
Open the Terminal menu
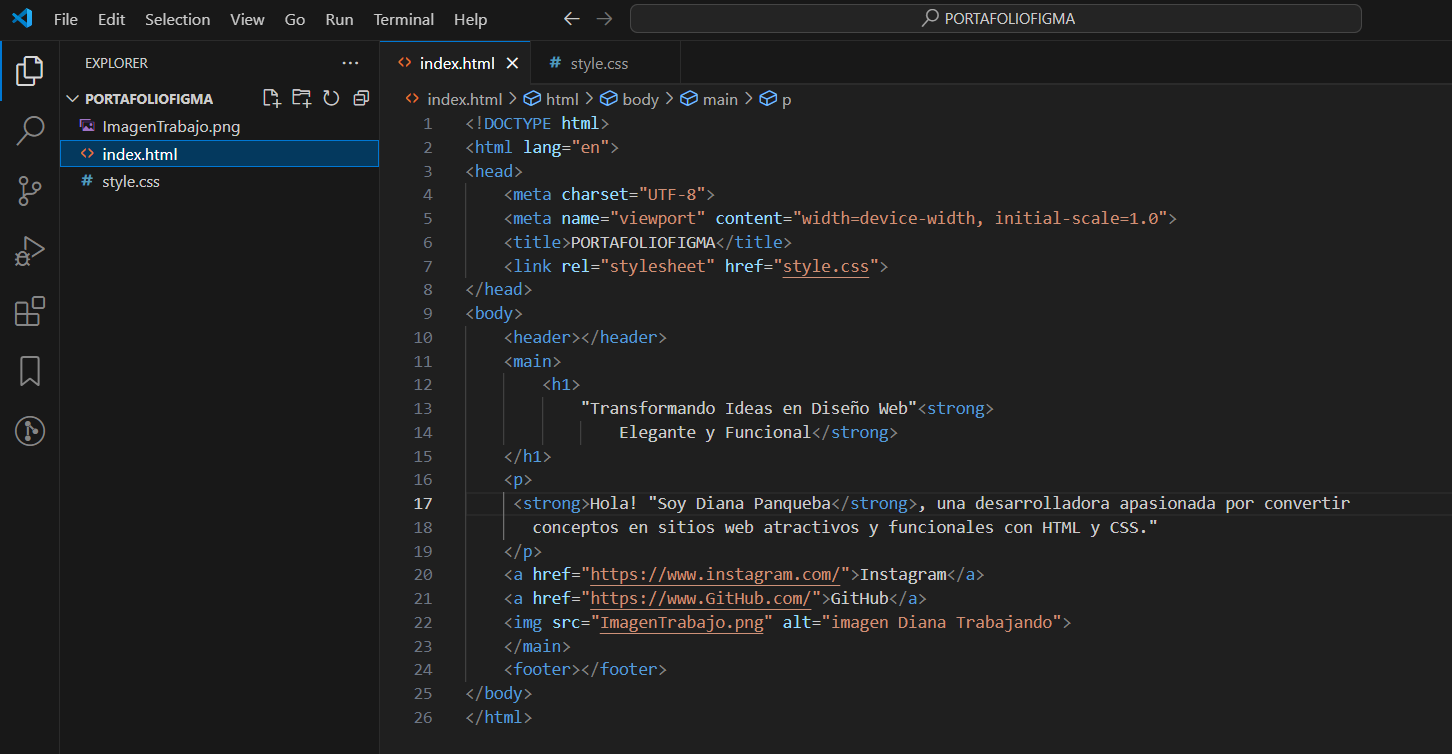(x=404, y=19)
